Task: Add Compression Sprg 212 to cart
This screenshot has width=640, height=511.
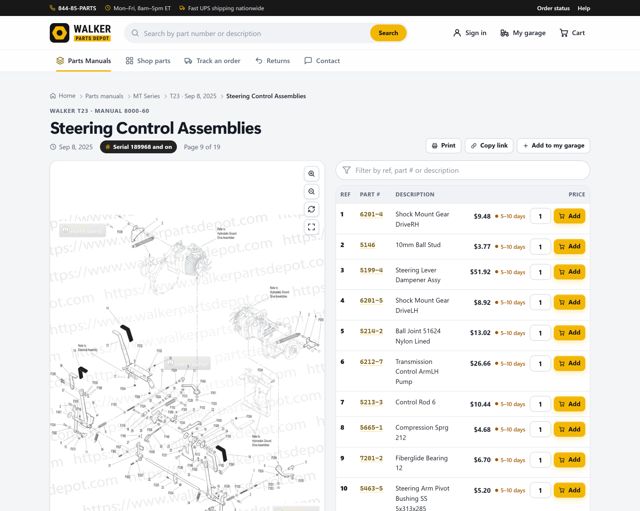Action: tap(569, 429)
